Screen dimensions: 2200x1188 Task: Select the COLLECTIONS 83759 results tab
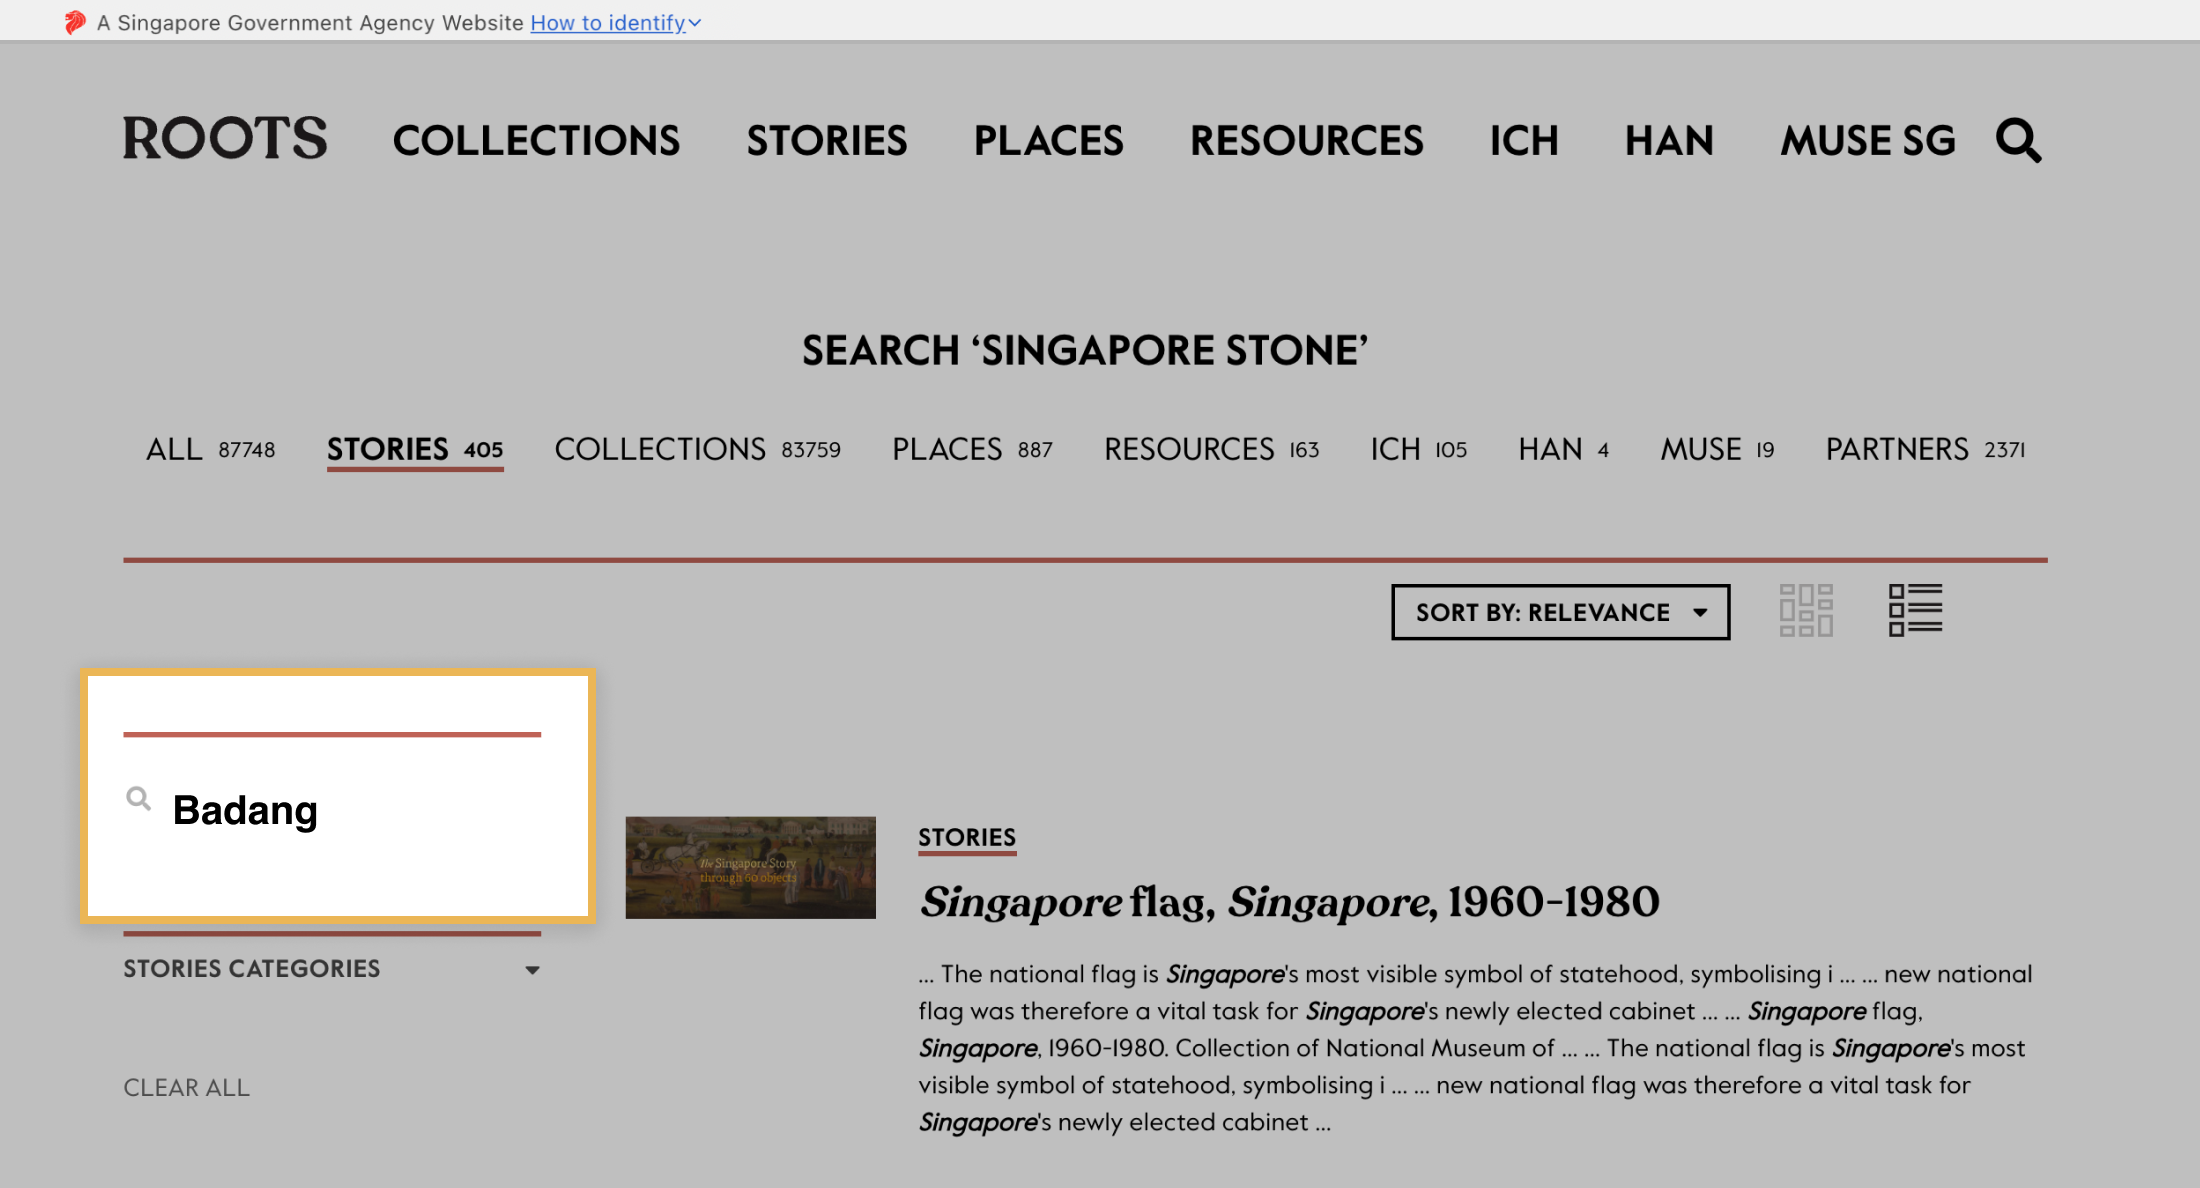[x=698, y=449]
